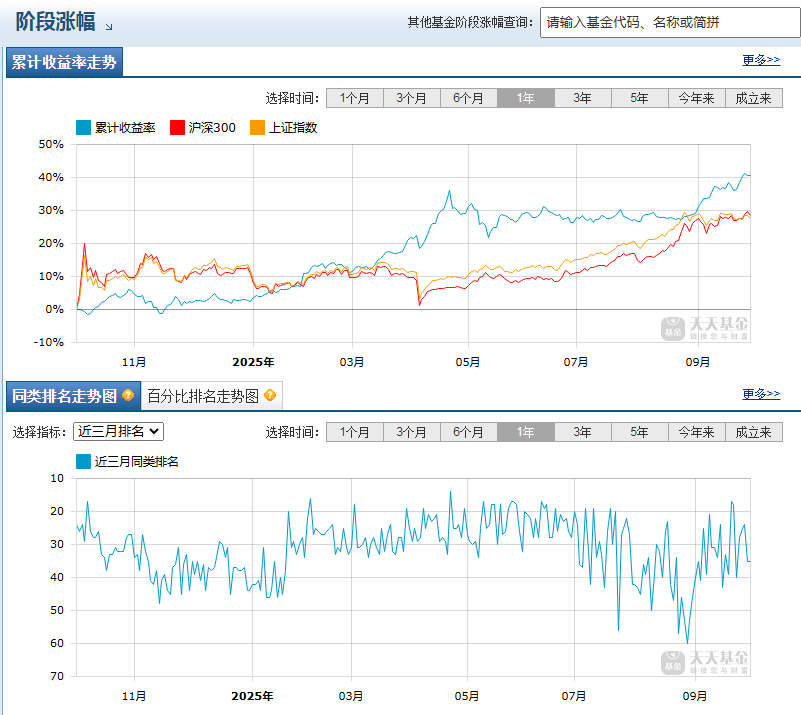Screen dimensions: 801x715
Task: Set ranking chart period to 3个月
Action: pyautogui.click(x=412, y=432)
